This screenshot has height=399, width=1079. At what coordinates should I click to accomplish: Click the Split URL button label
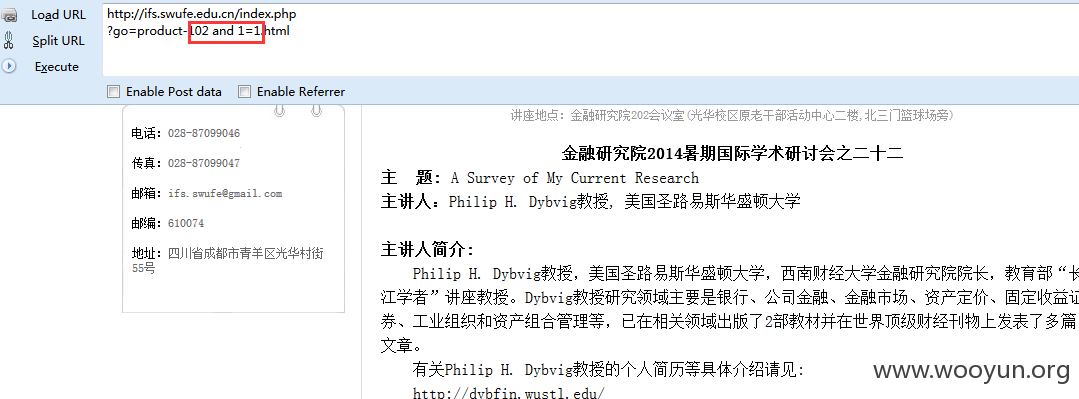58,41
